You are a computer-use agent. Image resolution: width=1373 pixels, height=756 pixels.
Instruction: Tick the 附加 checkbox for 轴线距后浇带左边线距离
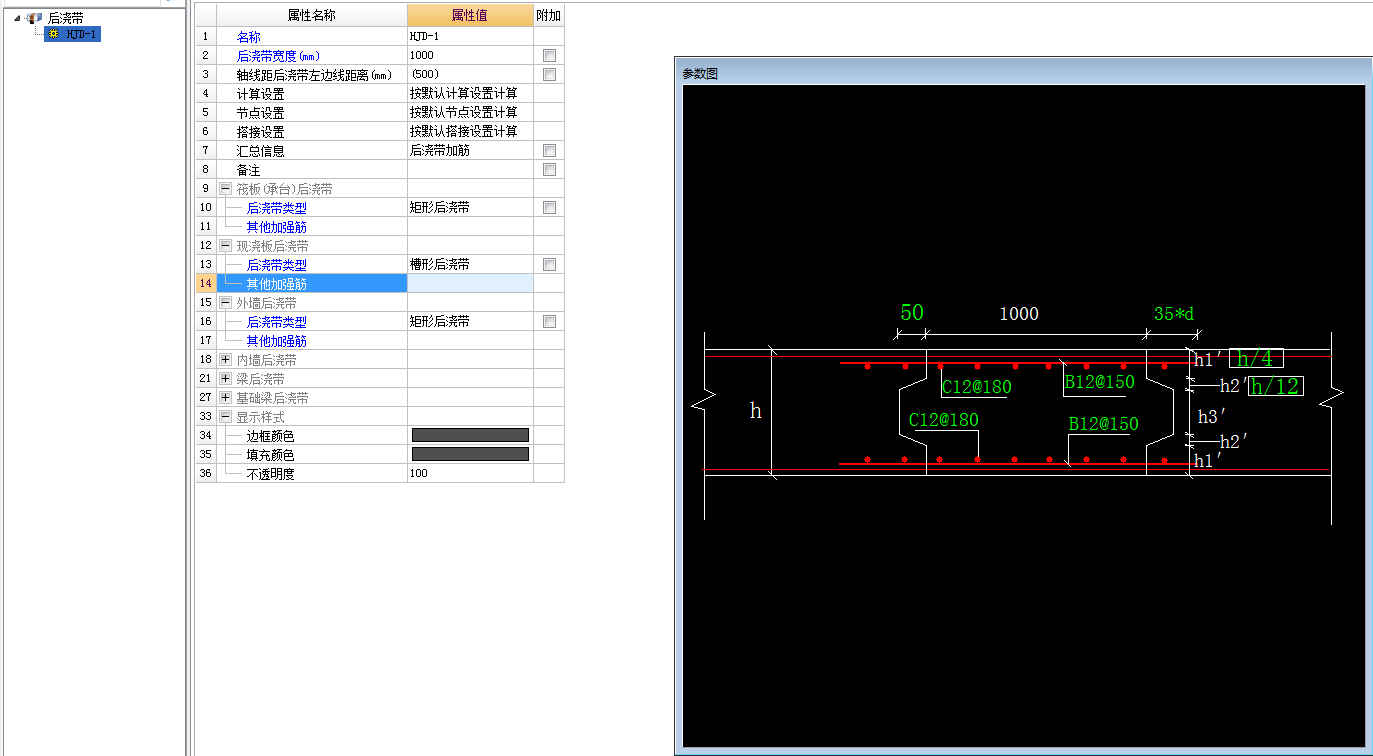click(x=549, y=74)
